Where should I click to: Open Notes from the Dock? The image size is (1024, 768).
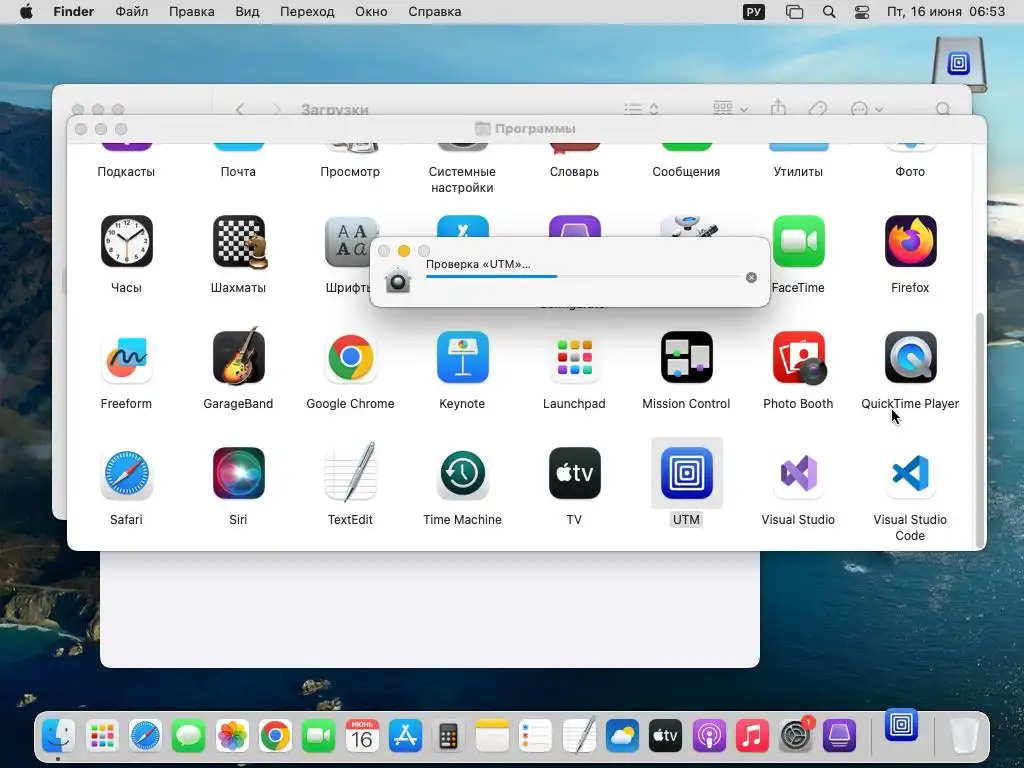pyautogui.click(x=492, y=737)
